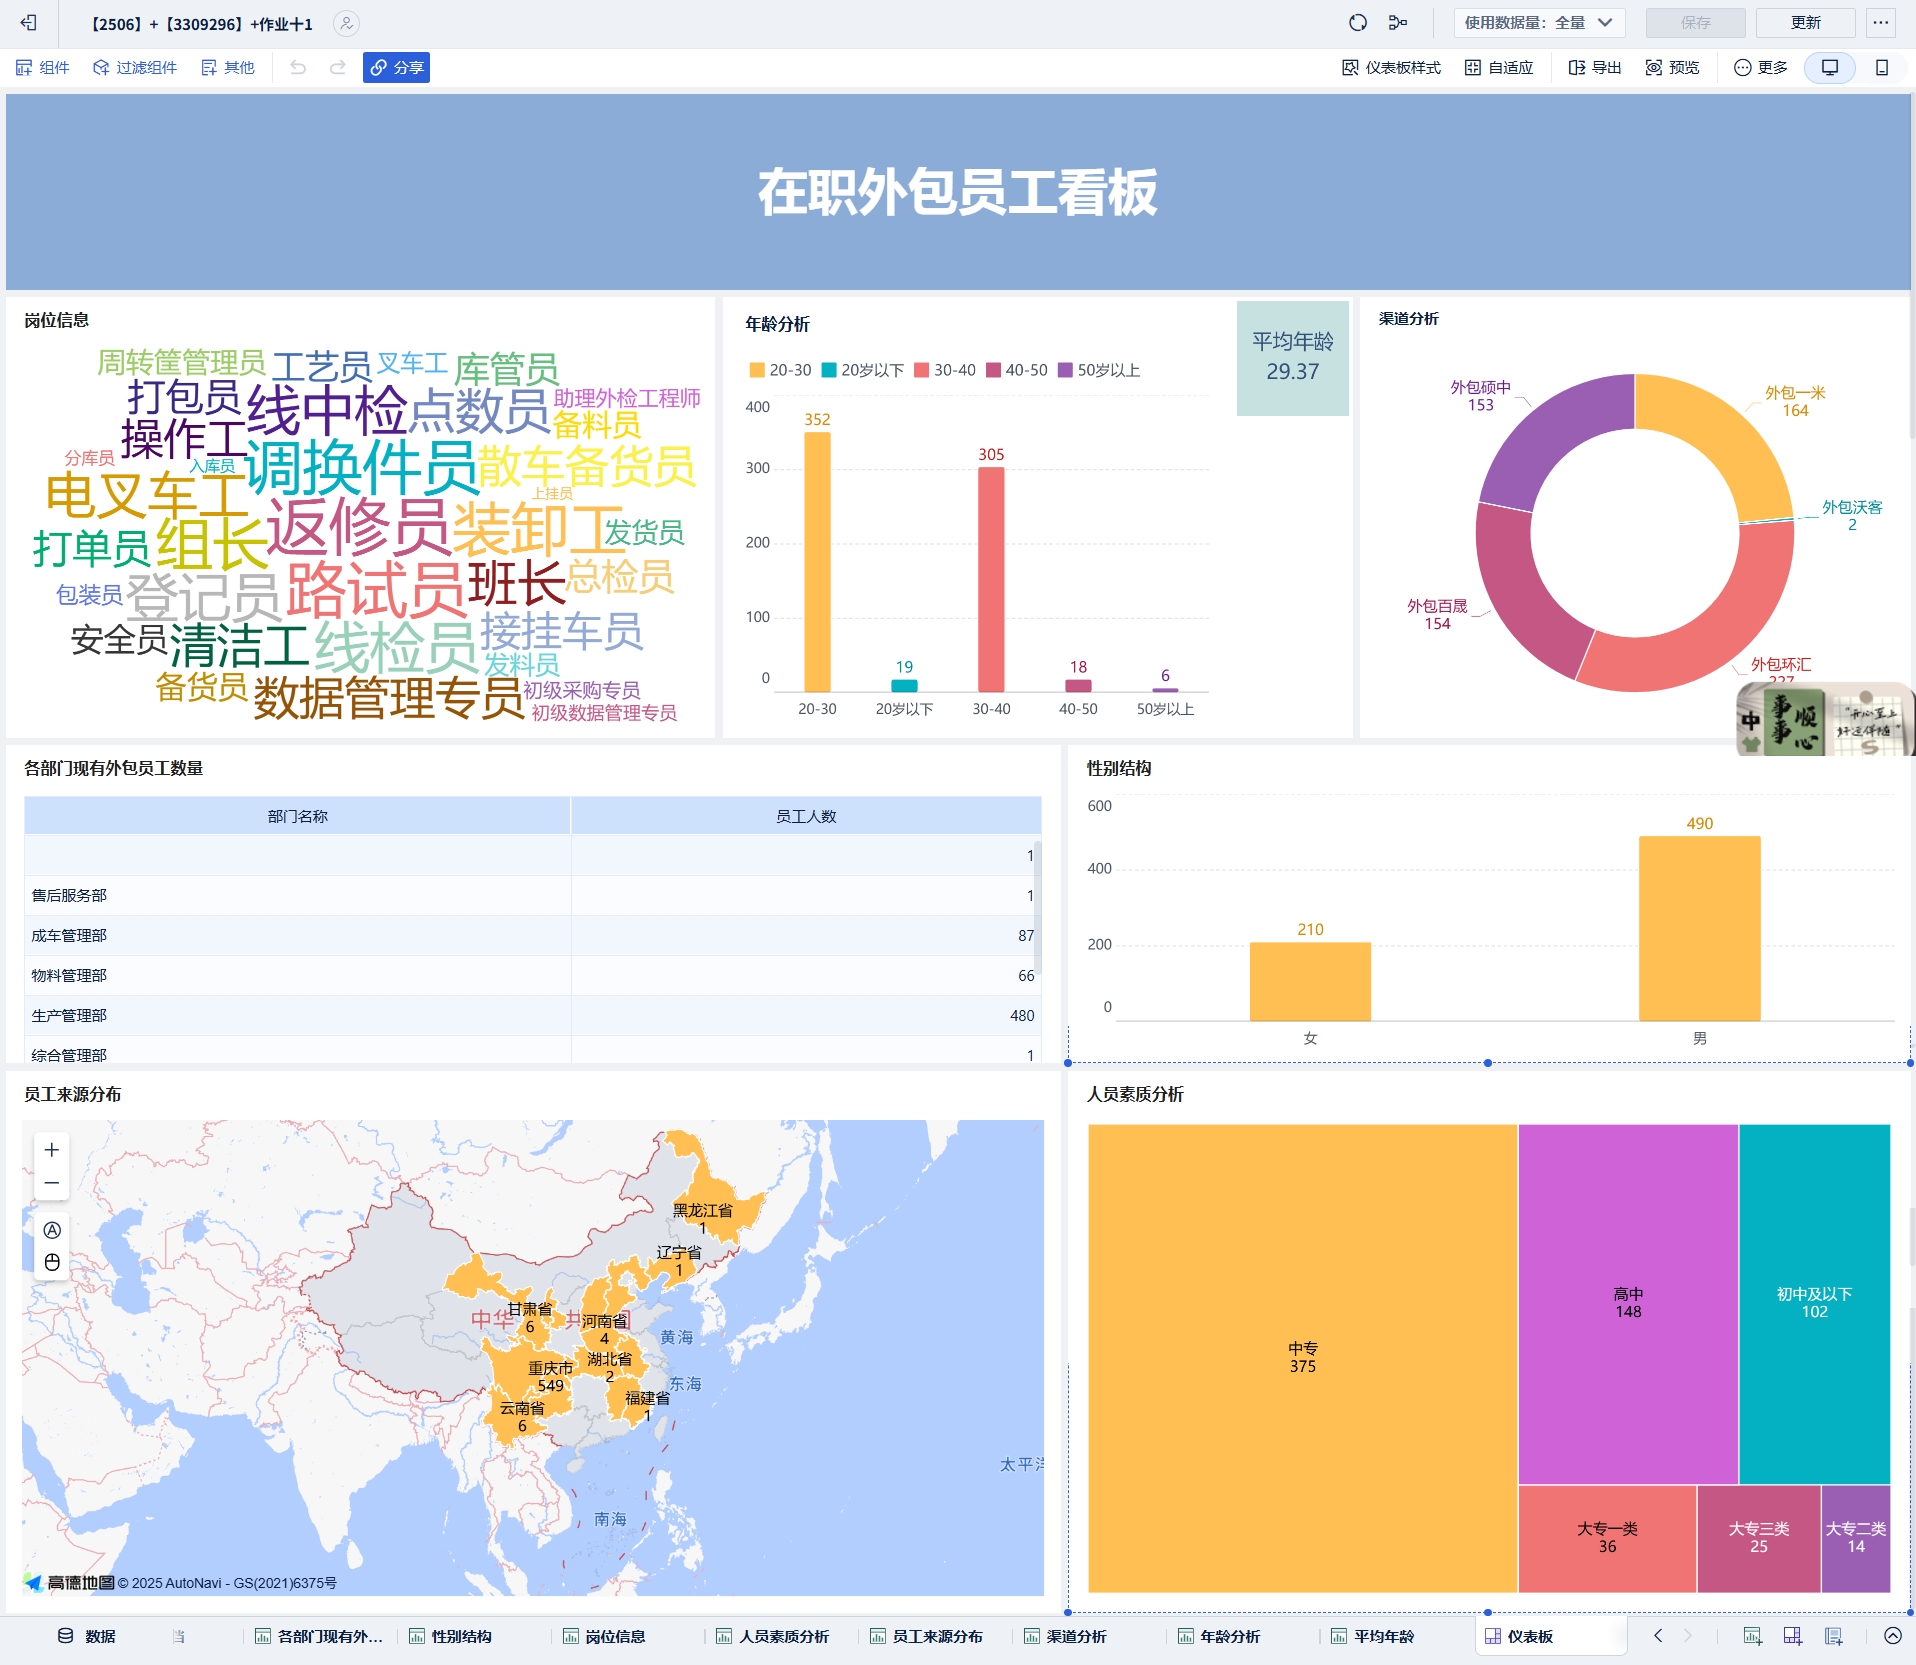Switch to 年龄分析 tab
The width and height of the screenshot is (1916, 1665).
[1219, 1636]
